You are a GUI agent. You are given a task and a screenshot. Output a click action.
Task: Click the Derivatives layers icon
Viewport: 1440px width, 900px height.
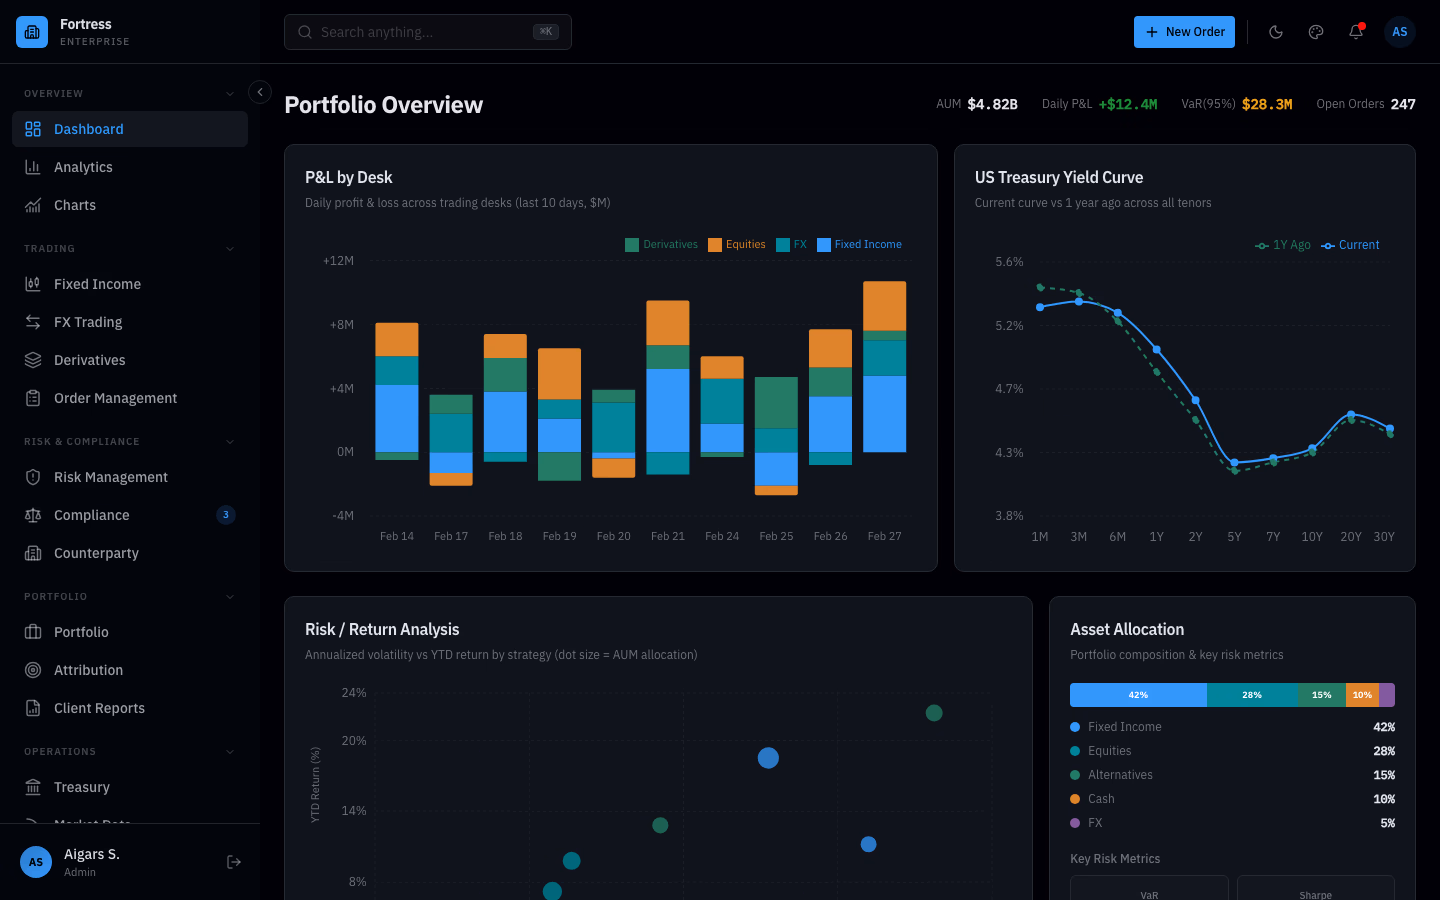(x=33, y=360)
